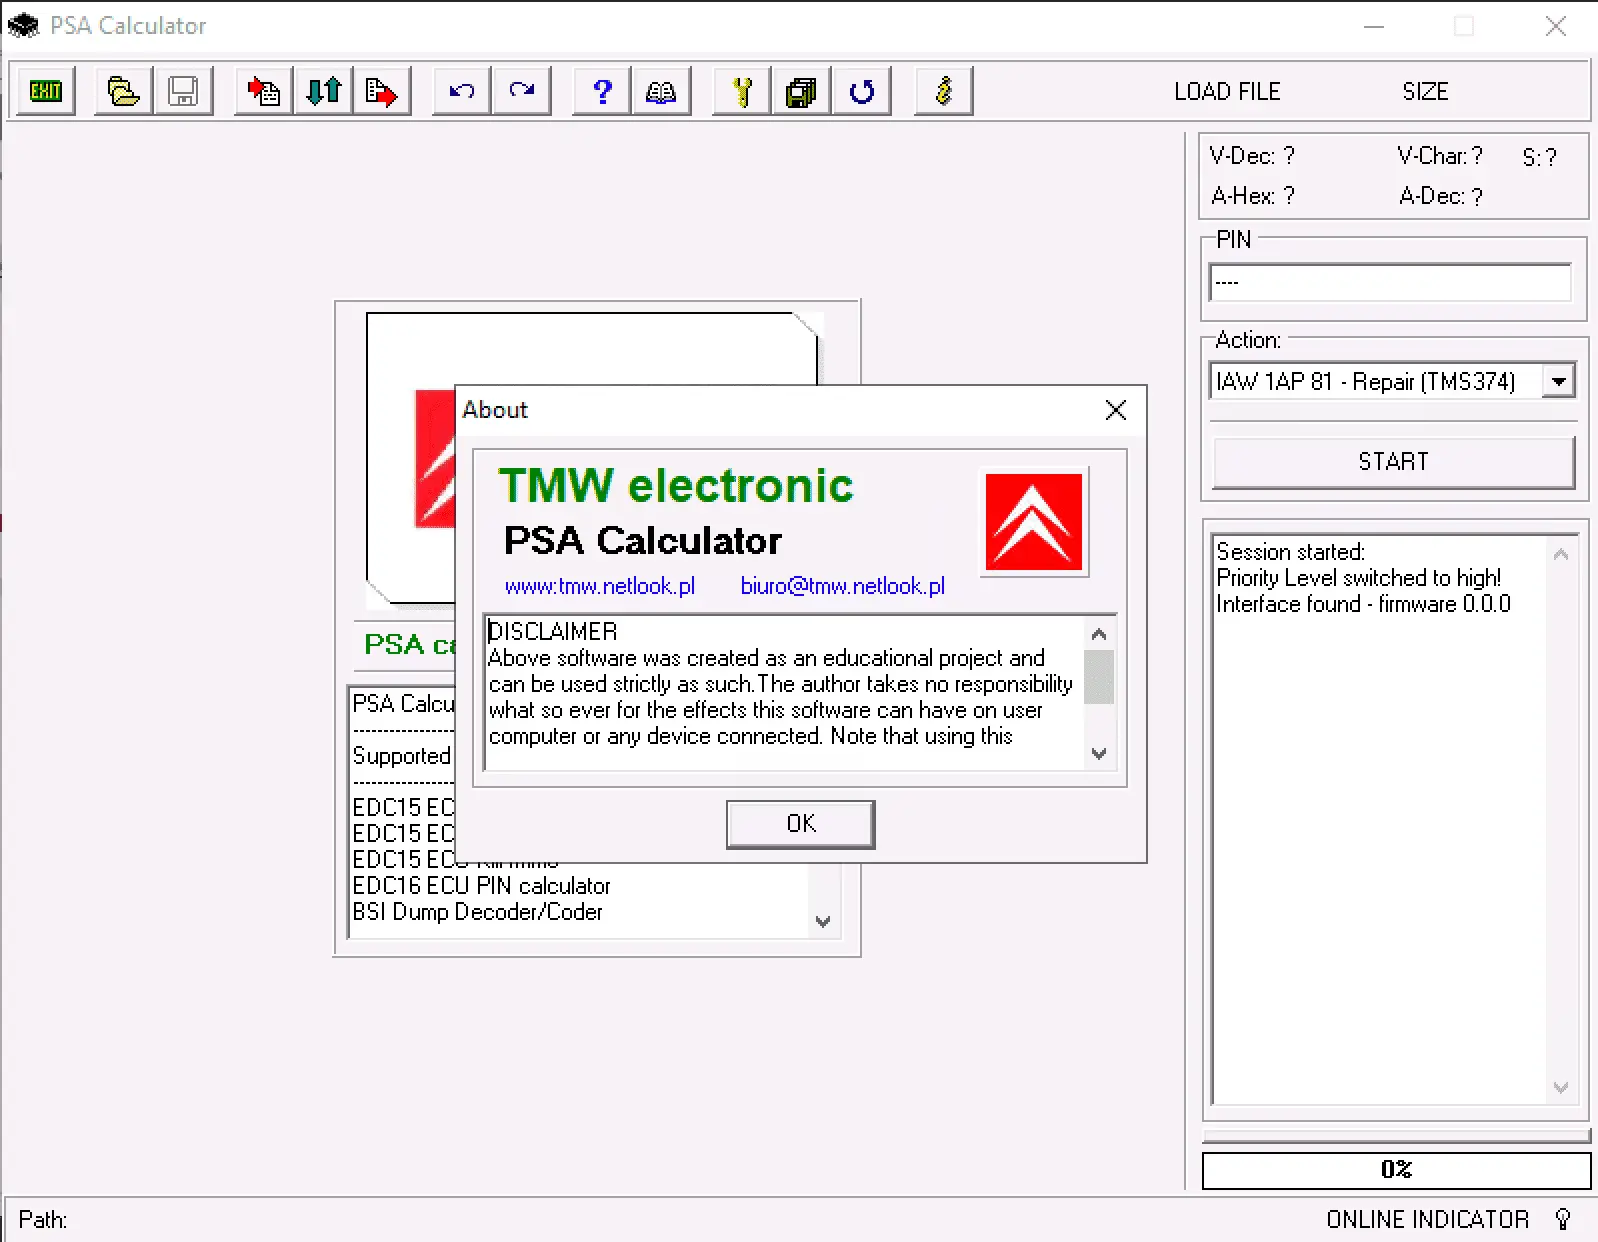The image size is (1598, 1242).
Task: Click the PSA Calculator title bar app icon
Action: 22,25
